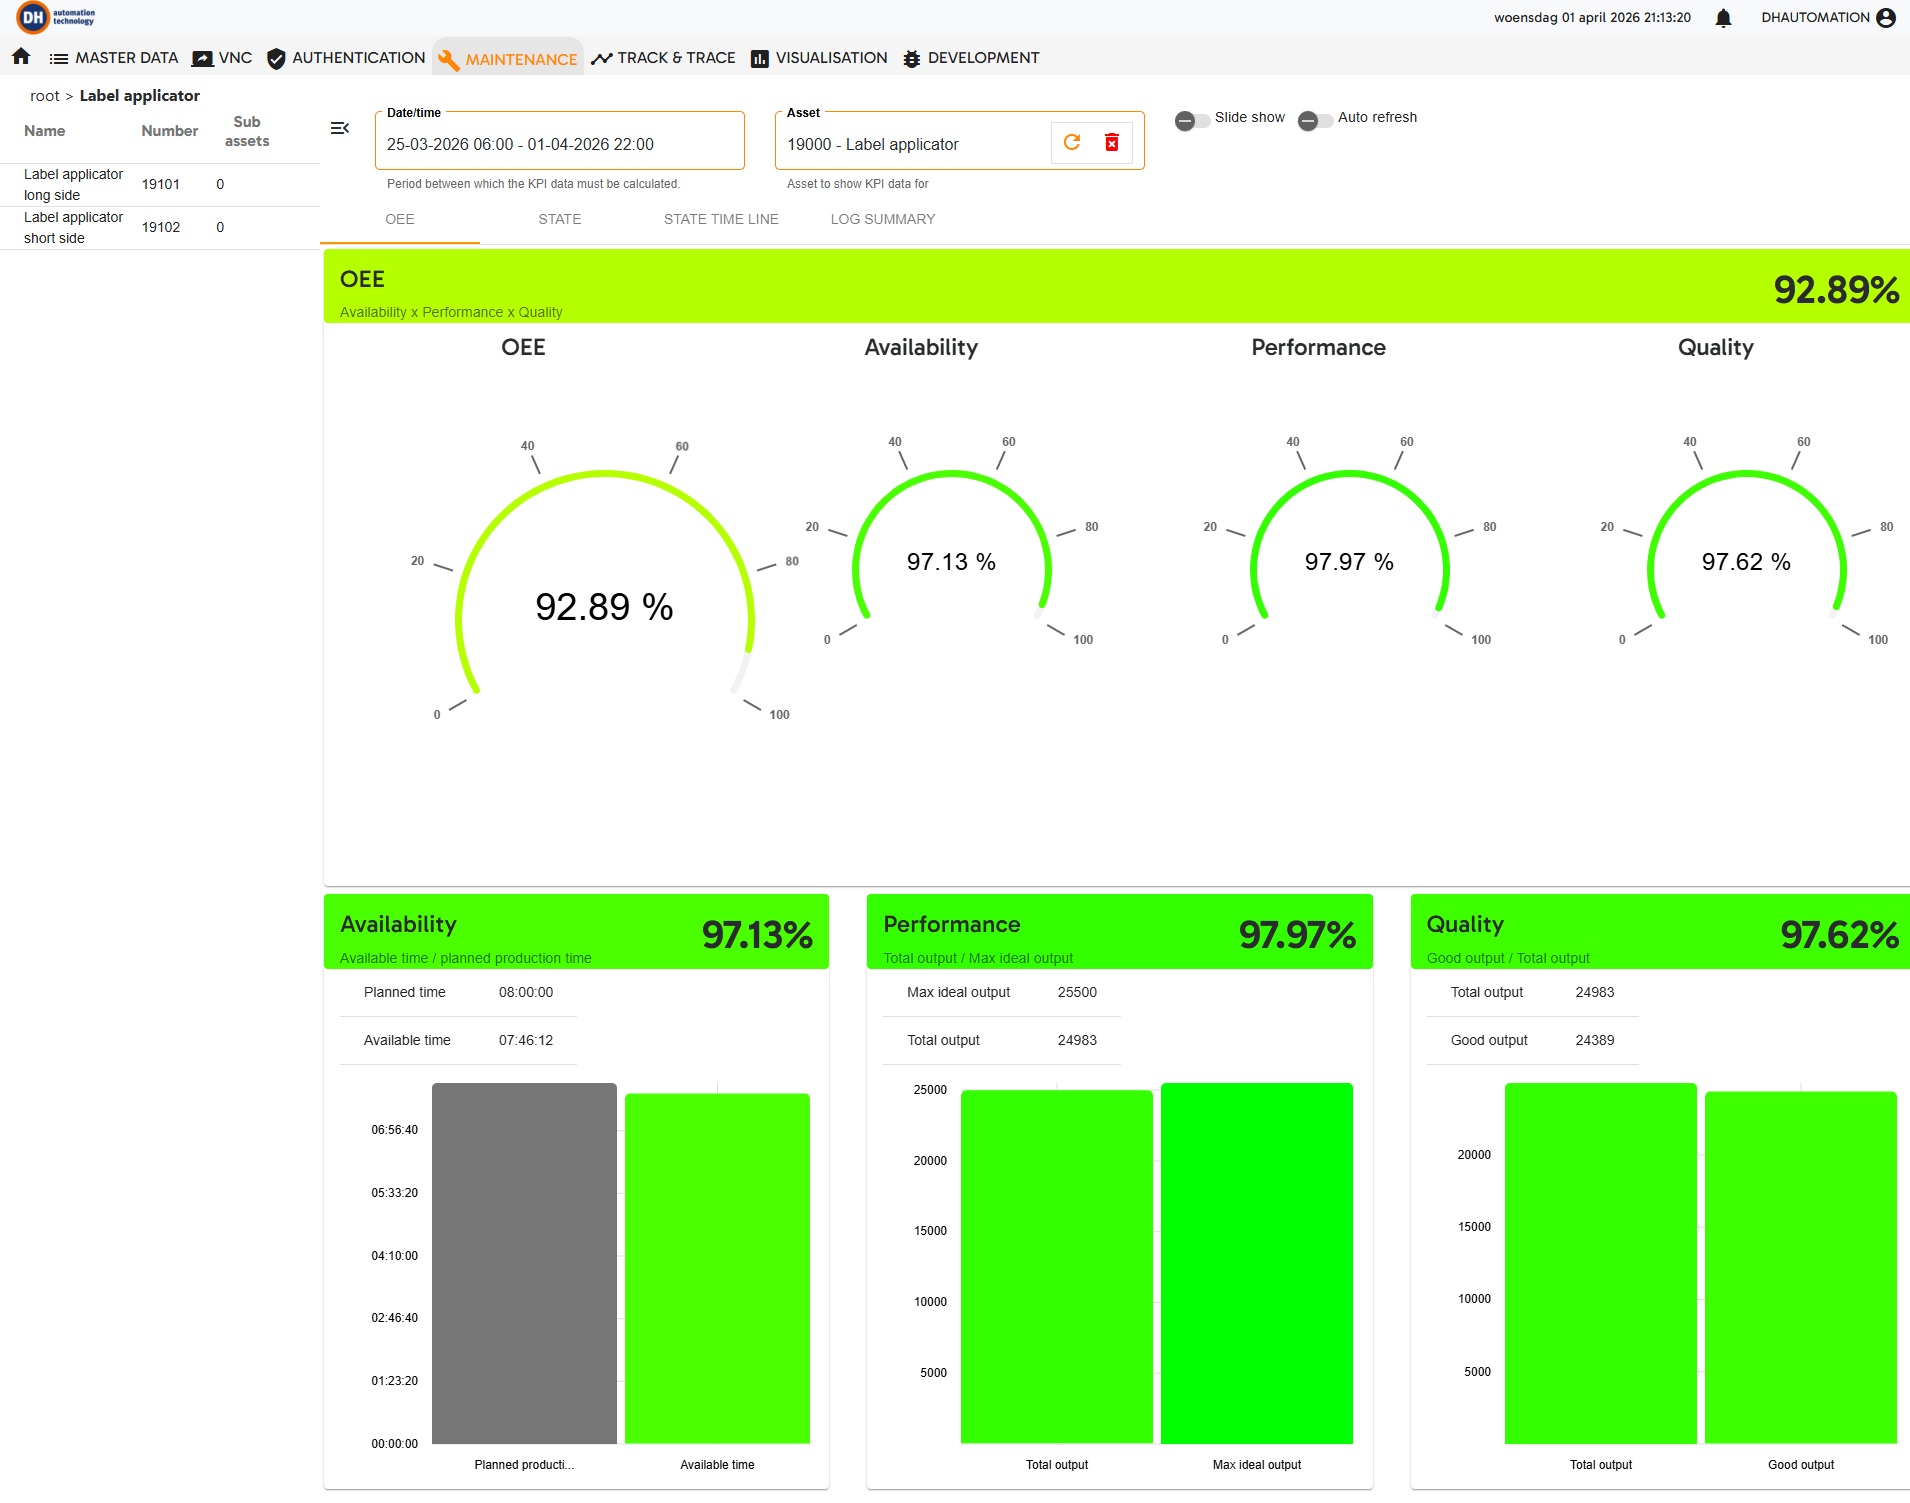Click the root breadcrumb link
1910x1503 pixels.
coord(45,96)
